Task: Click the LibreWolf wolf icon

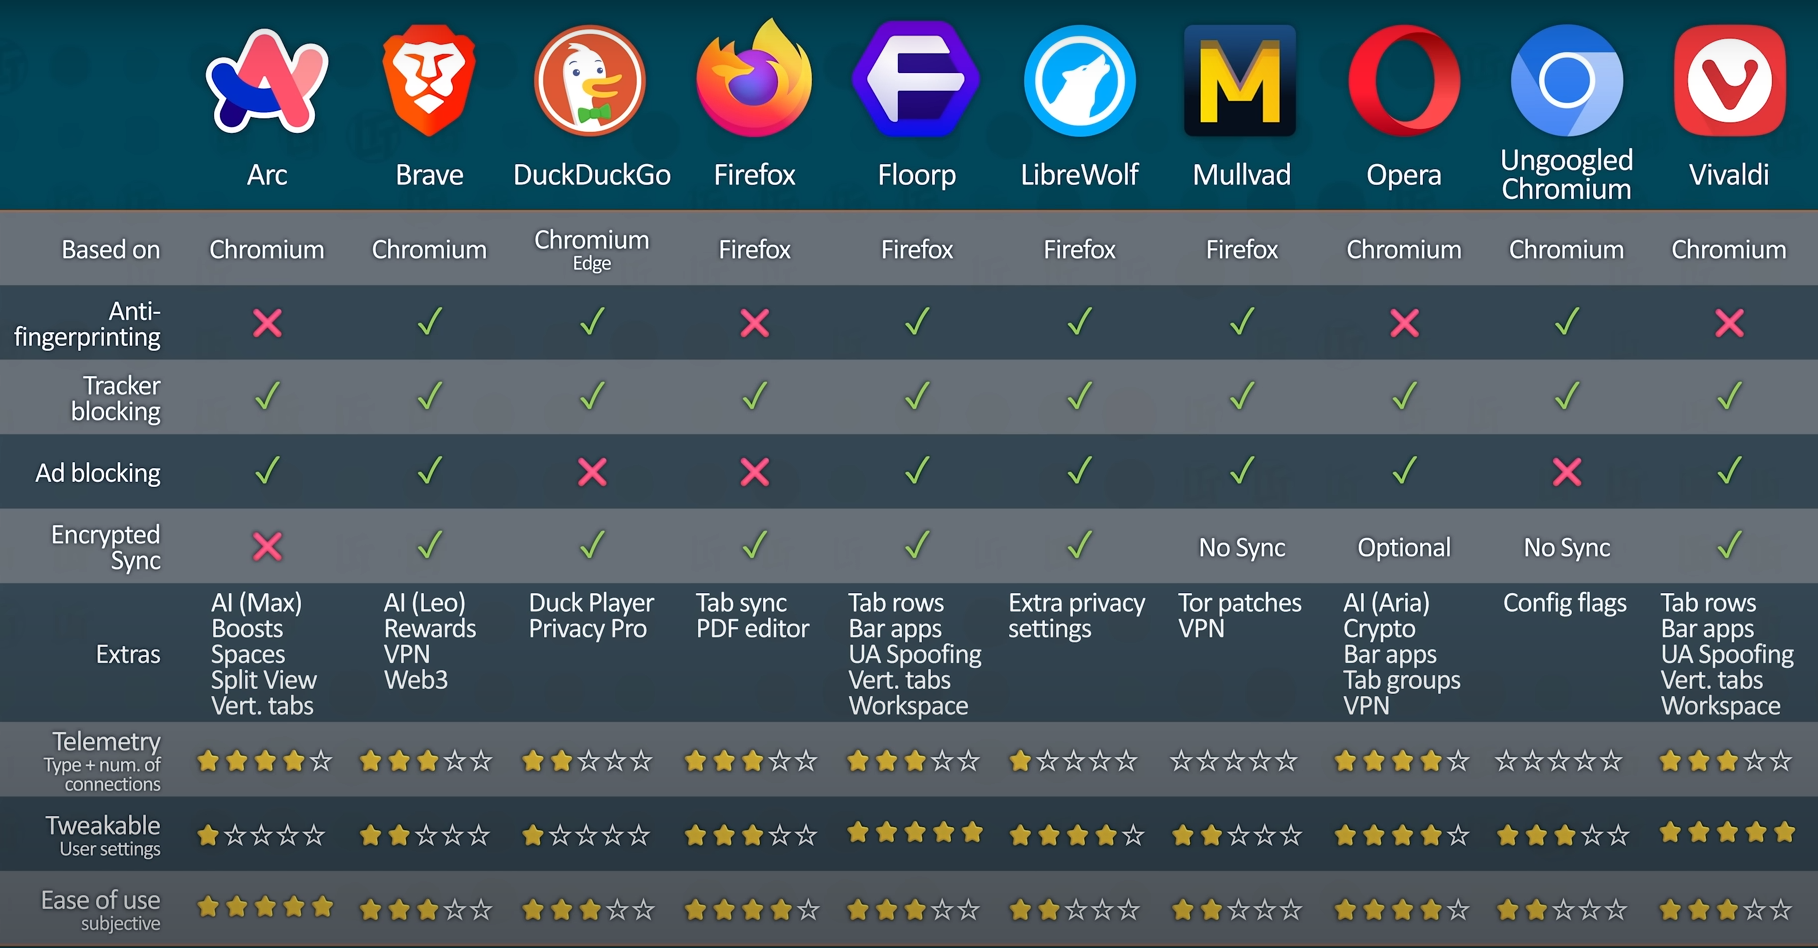Action: coord(1079,81)
